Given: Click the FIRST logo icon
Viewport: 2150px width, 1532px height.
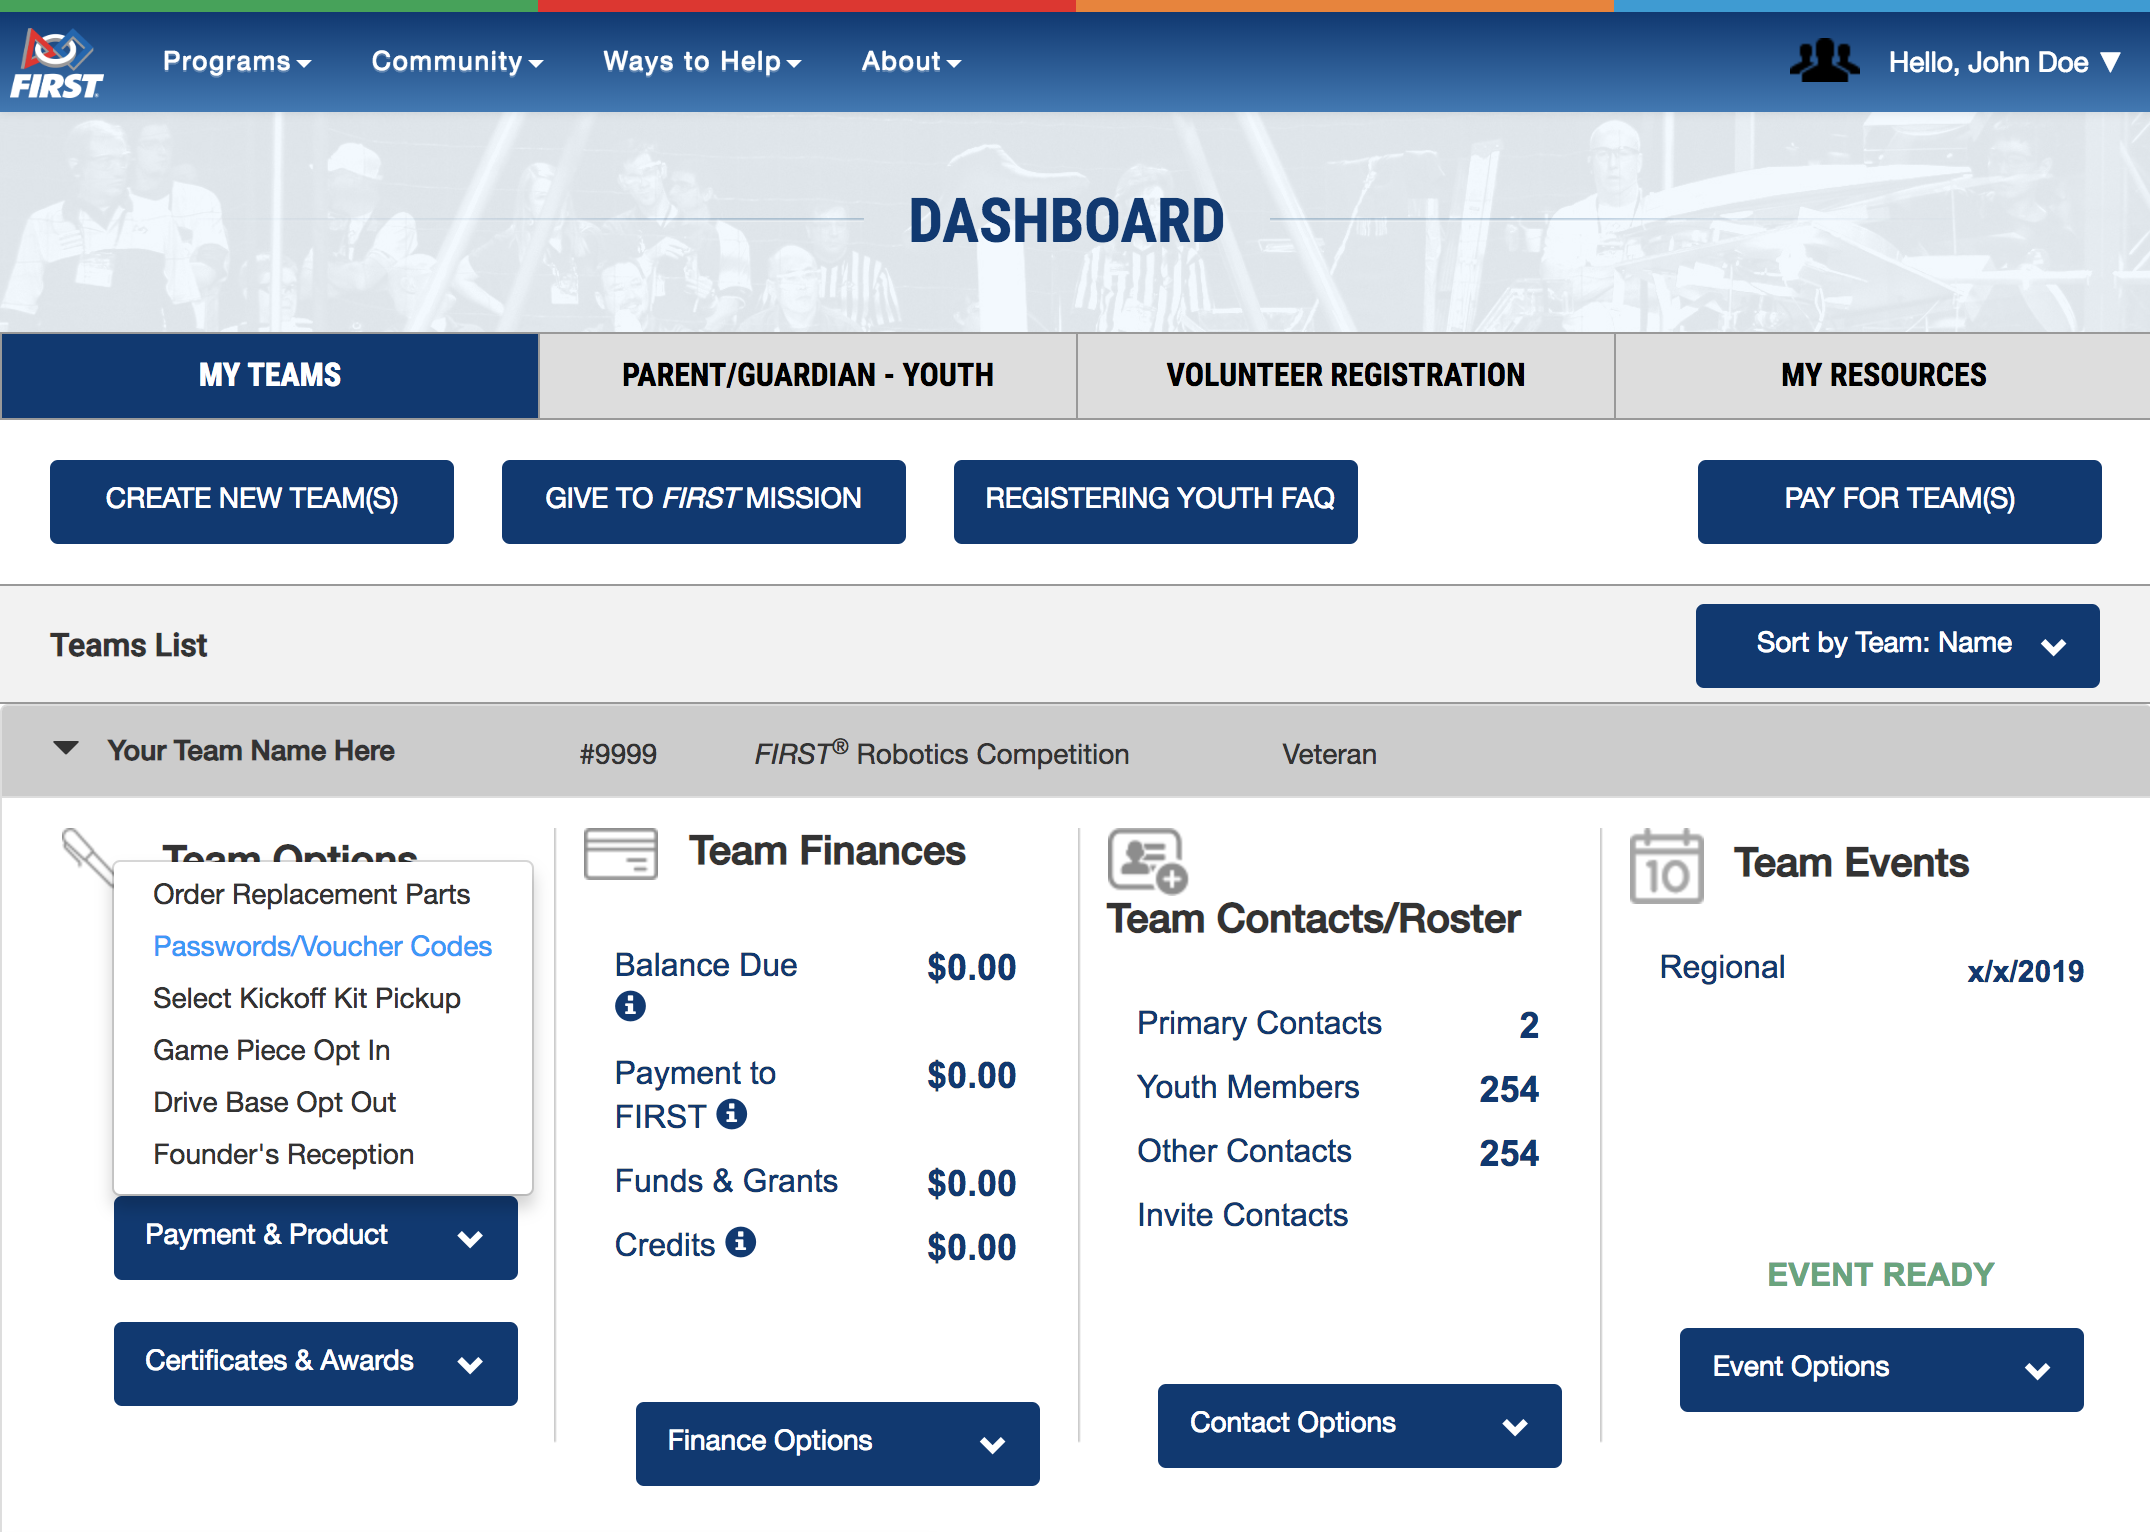Looking at the screenshot, I should coord(57,63).
